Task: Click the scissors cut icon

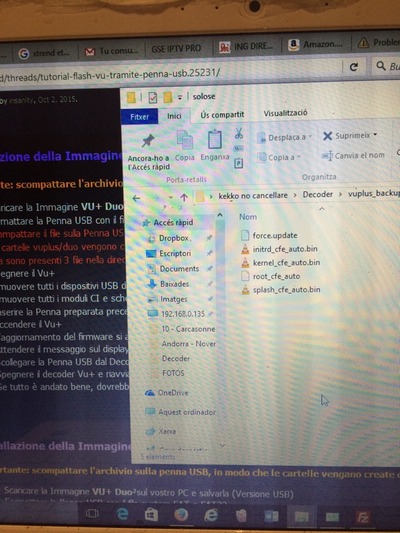Action: 239,133
